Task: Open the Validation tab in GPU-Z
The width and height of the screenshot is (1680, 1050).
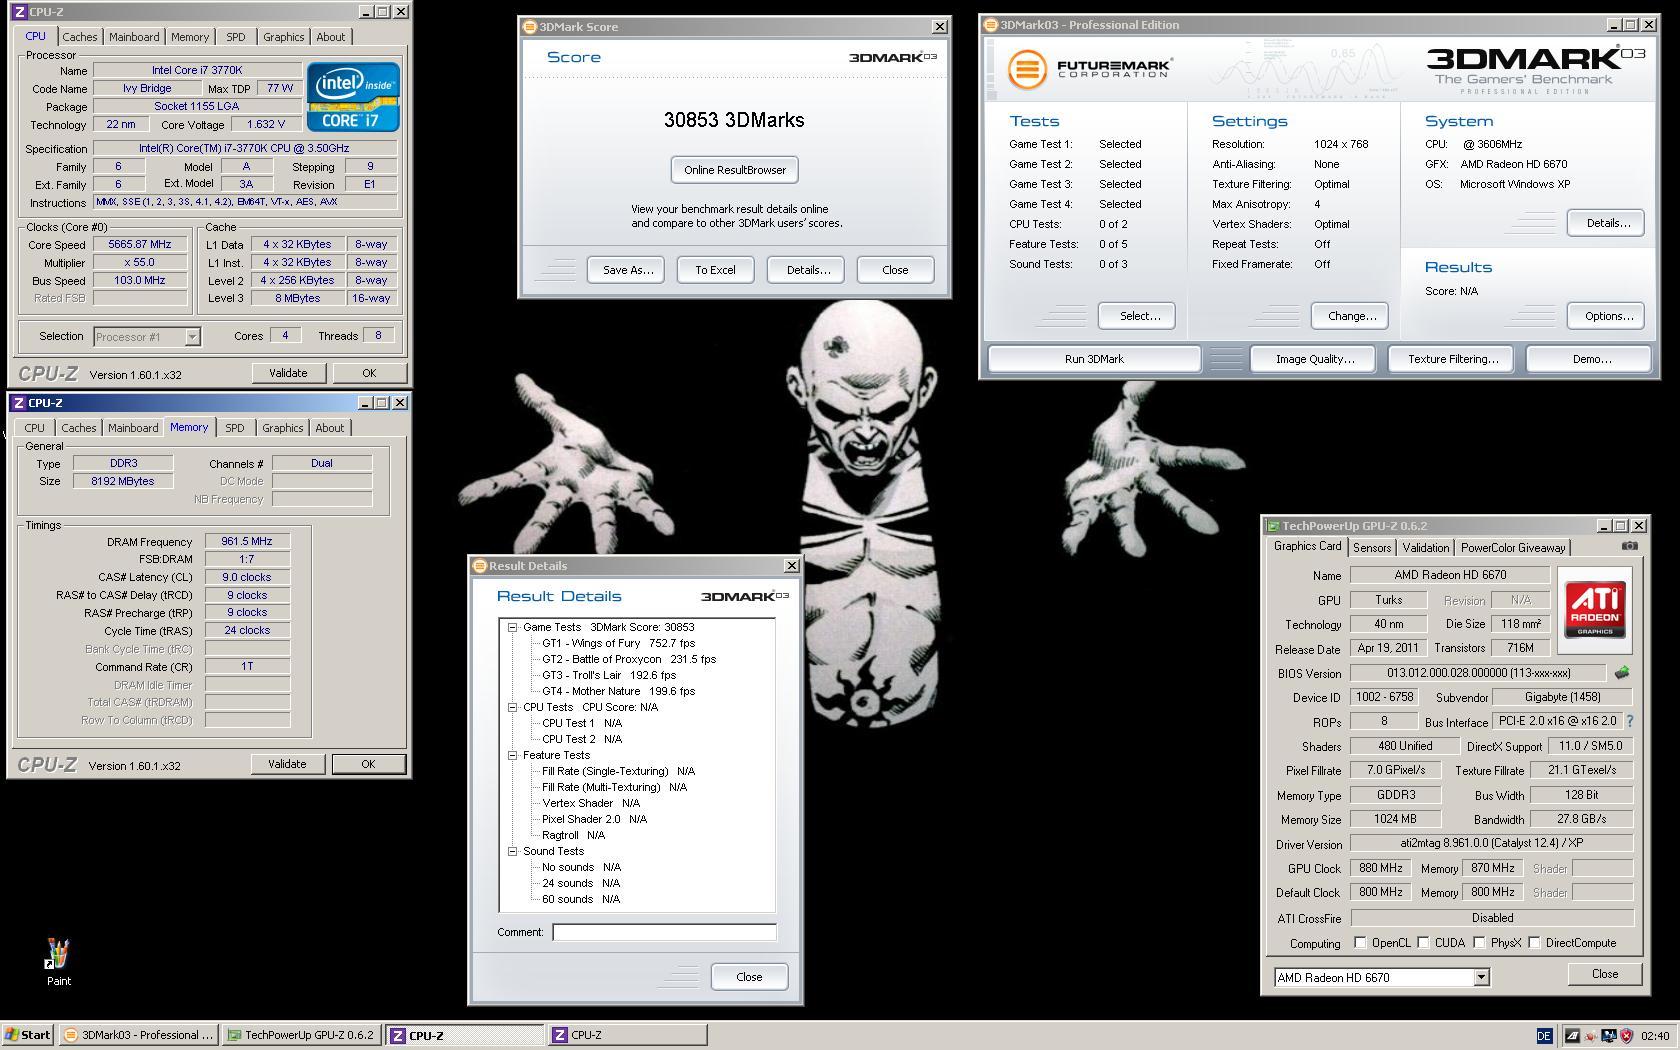Action: [x=1425, y=548]
